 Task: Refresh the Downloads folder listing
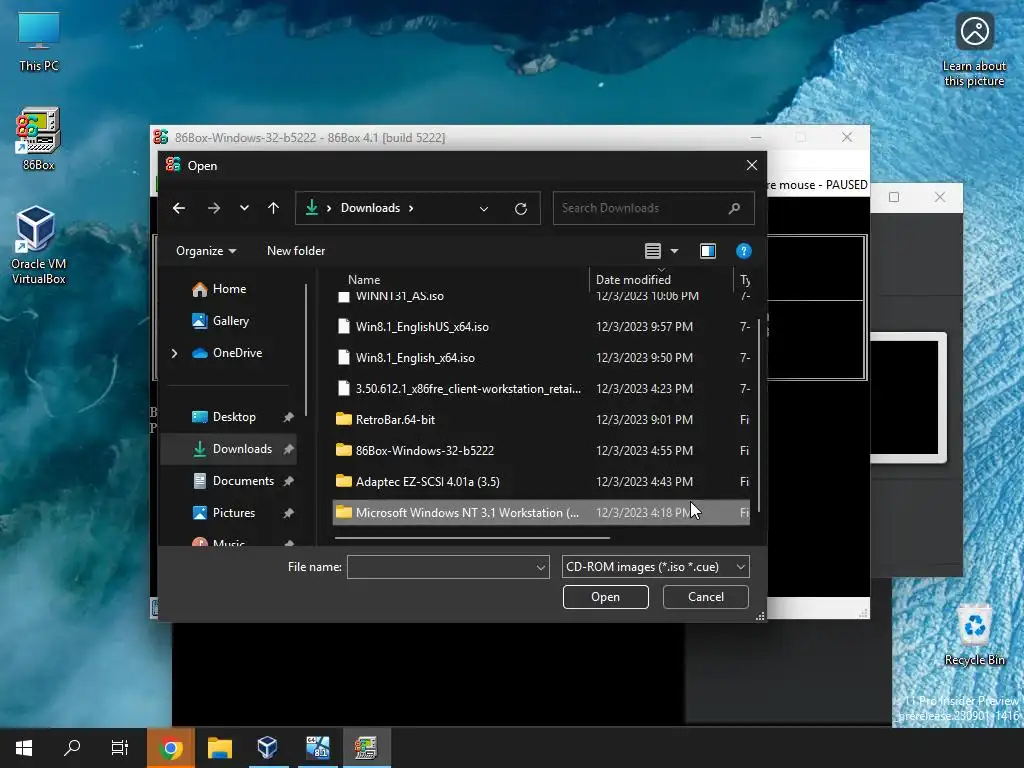click(520, 208)
